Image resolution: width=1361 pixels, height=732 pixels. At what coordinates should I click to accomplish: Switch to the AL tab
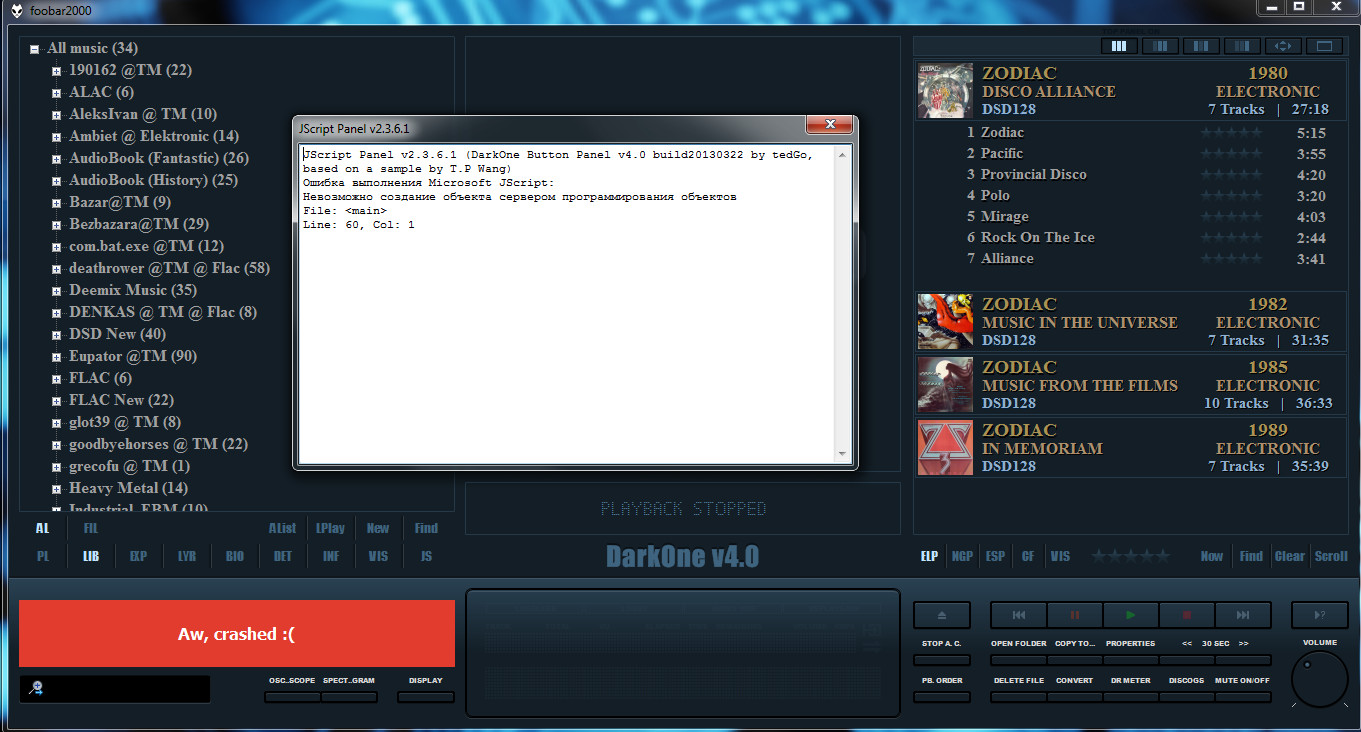43,528
